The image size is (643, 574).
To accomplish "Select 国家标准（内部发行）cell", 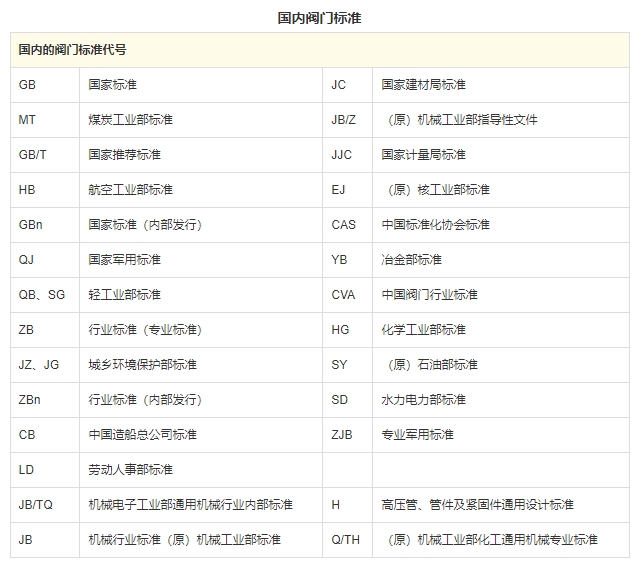I will pos(201,225).
